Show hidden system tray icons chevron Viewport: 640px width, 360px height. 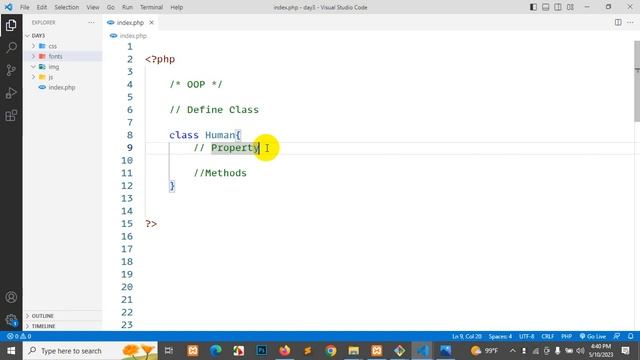[x=513, y=351]
